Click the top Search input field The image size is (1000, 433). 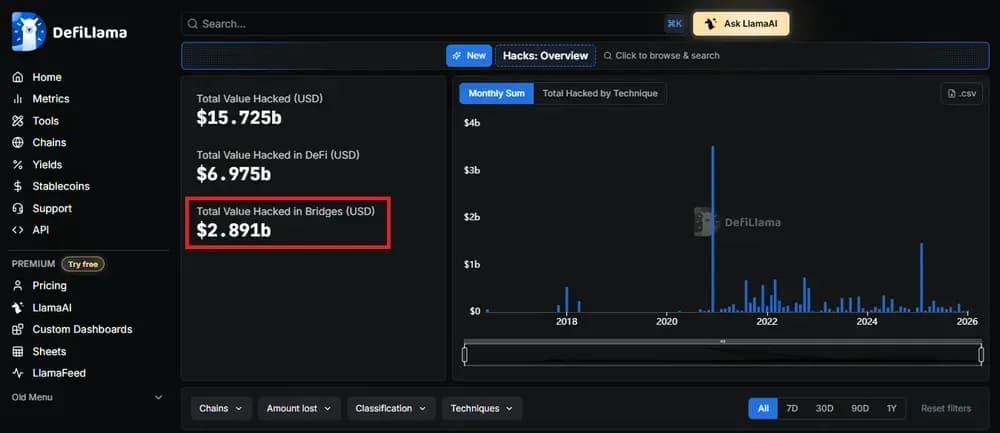point(420,23)
